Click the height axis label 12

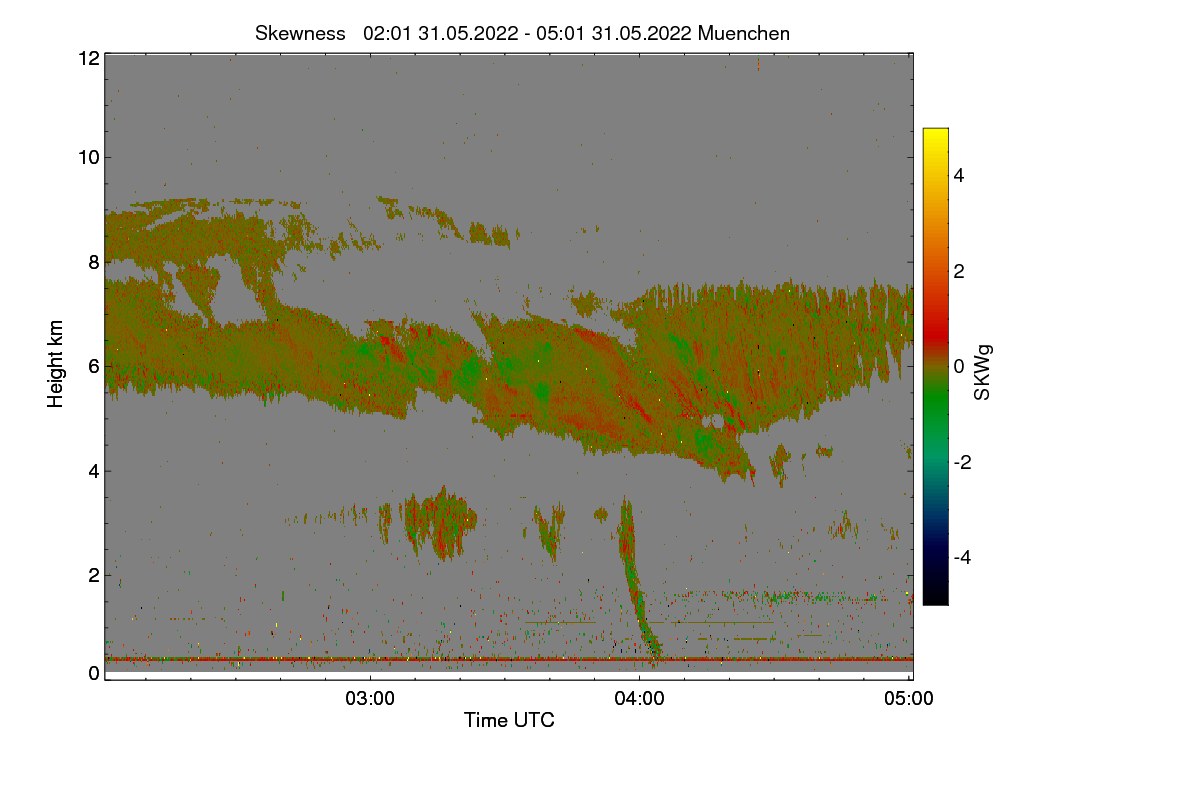(88, 58)
